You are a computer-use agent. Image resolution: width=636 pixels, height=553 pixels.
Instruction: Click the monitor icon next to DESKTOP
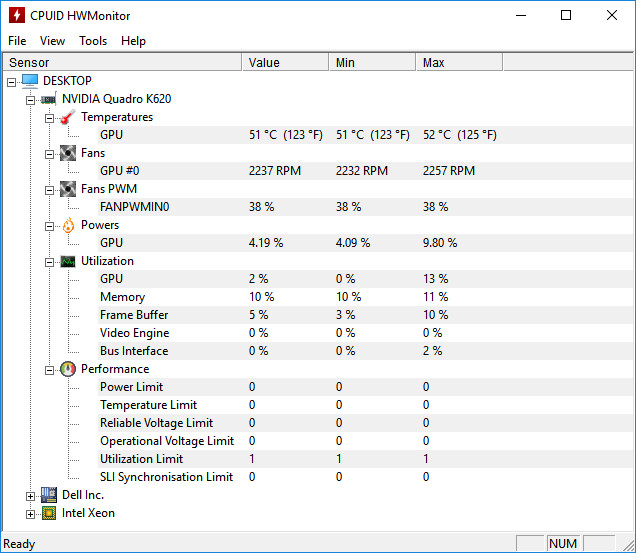click(30, 80)
